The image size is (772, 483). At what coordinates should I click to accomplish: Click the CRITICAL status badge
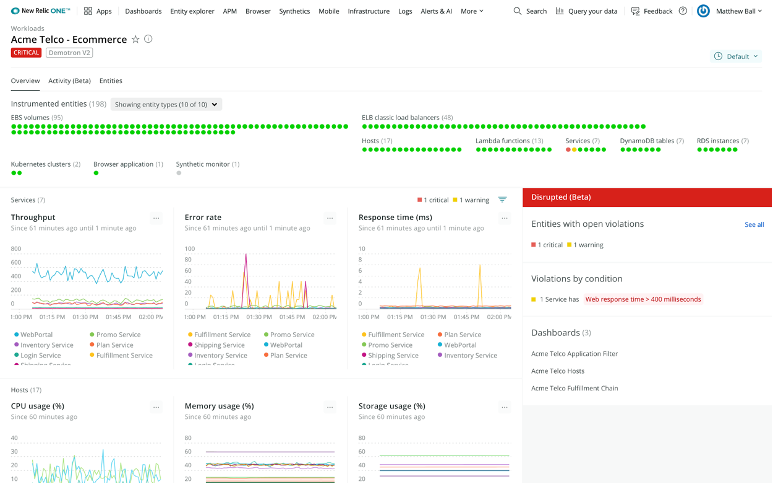pyautogui.click(x=26, y=53)
